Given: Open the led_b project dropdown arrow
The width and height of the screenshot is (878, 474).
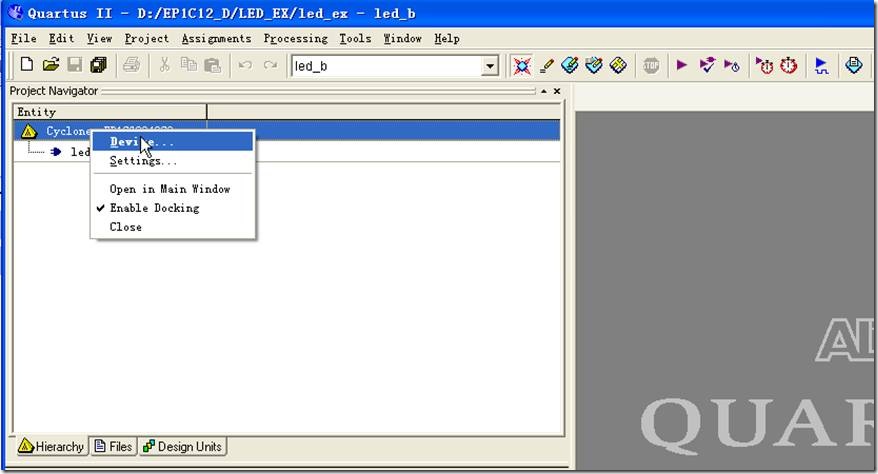Looking at the screenshot, I should point(490,66).
